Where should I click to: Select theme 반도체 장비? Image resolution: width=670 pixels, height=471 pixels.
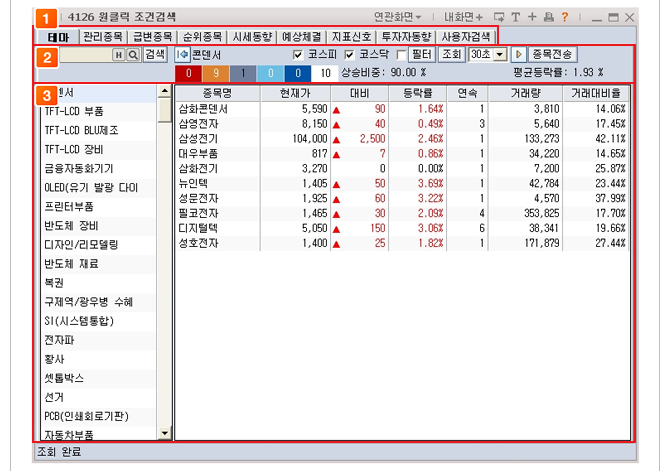pos(98,226)
